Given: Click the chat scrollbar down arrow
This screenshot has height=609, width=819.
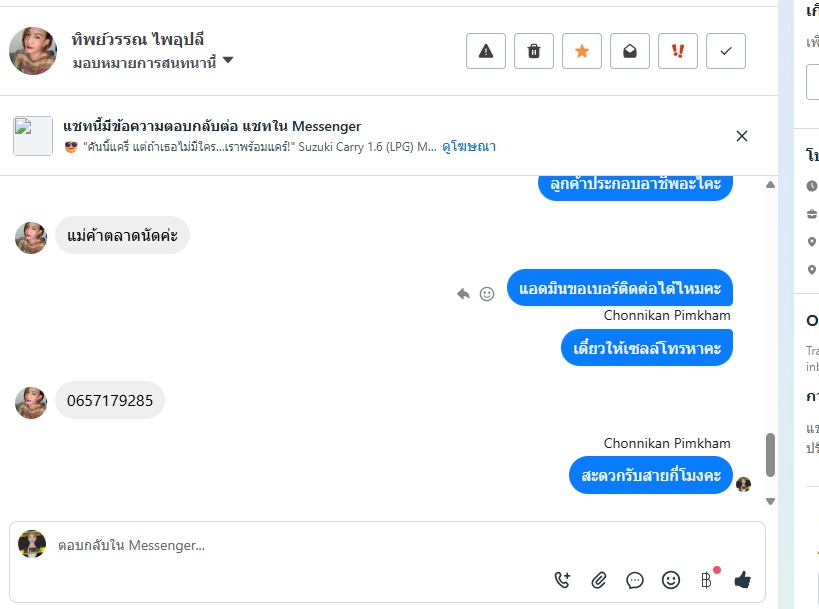Looking at the screenshot, I should click(x=770, y=501).
